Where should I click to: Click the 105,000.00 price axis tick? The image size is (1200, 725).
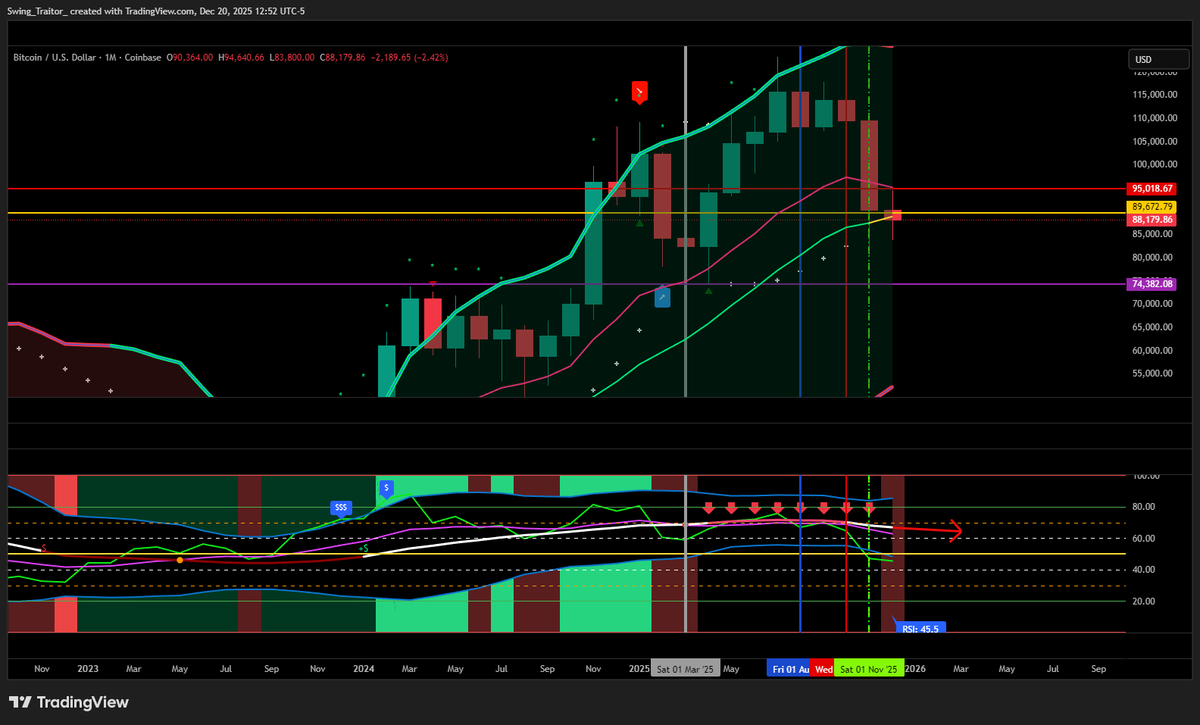pos(1153,141)
